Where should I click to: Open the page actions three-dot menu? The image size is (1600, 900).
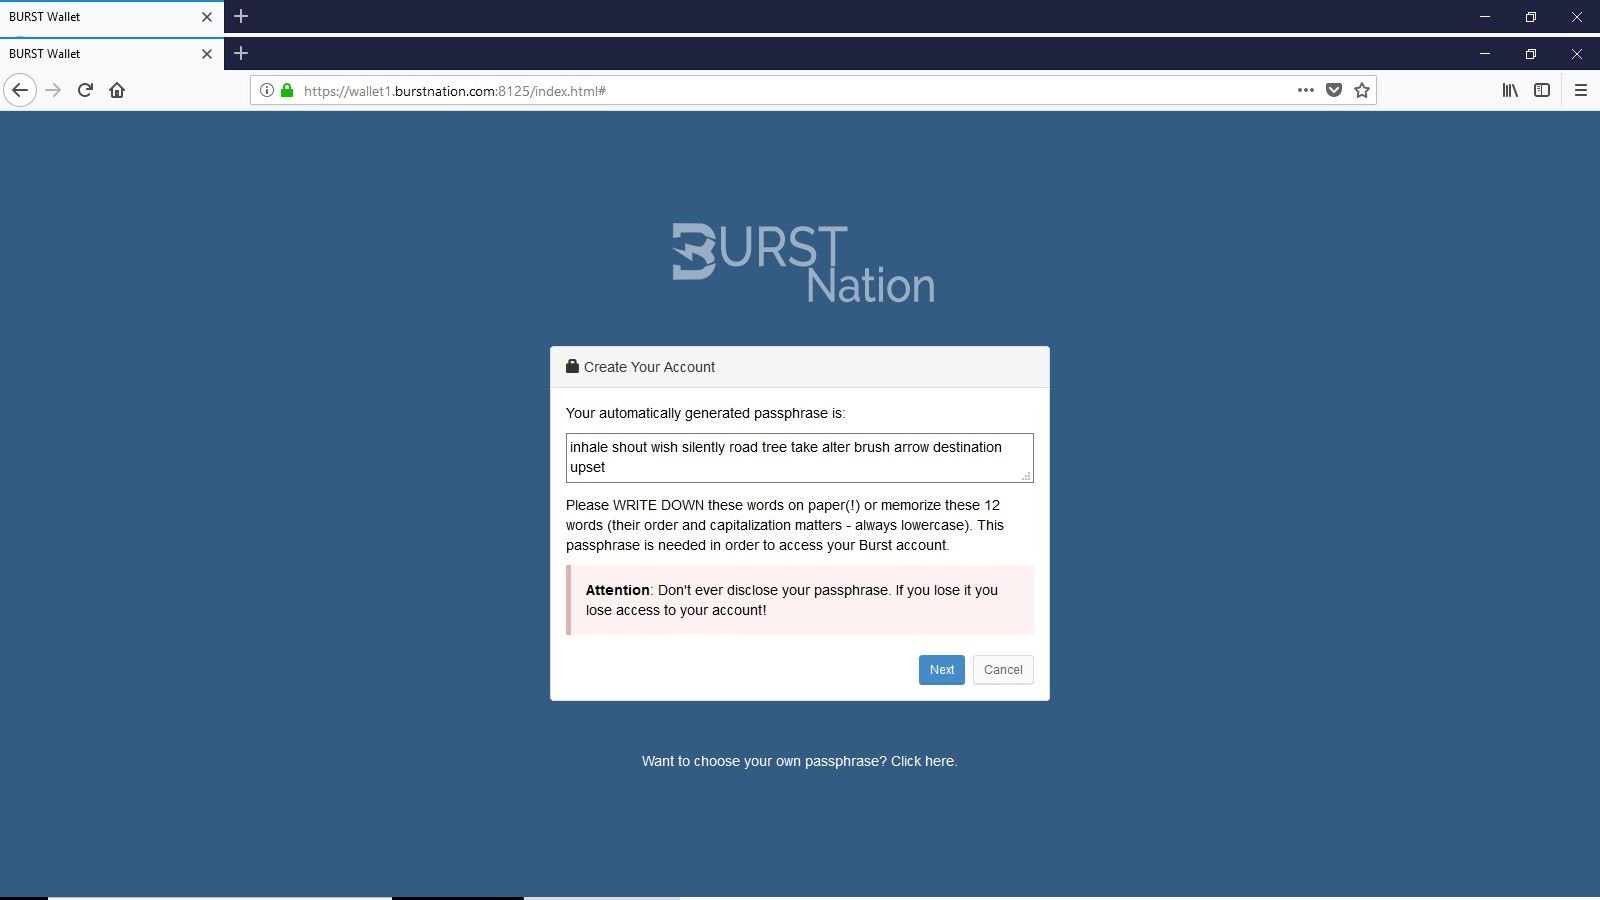tap(1306, 90)
